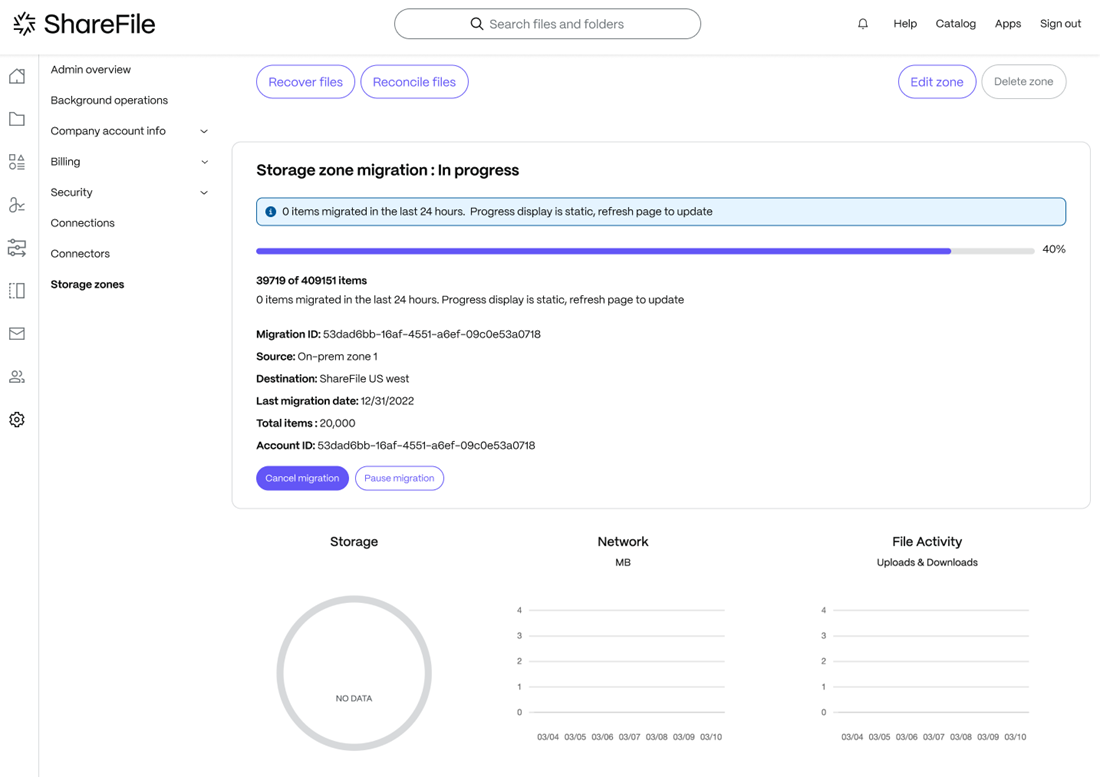Click the Account ID value text
Screen dimensions: 1100x777
pos(426,445)
